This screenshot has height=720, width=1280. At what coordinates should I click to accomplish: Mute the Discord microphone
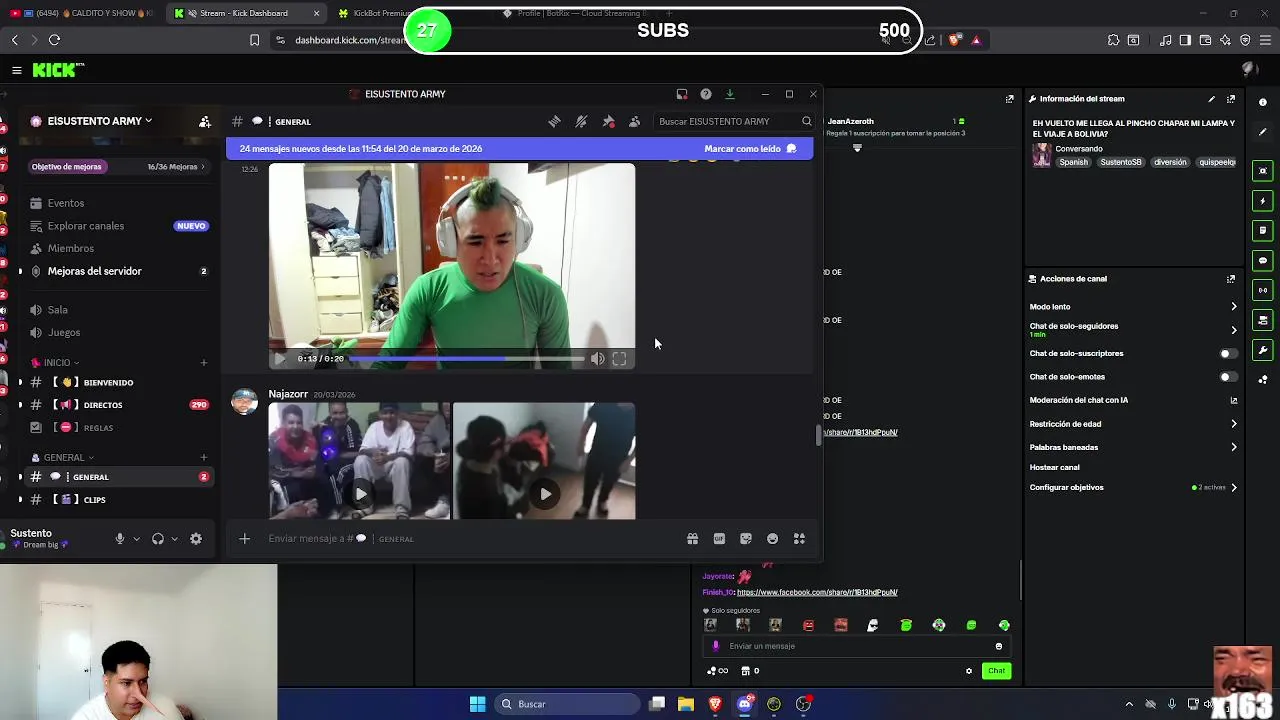point(119,538)
